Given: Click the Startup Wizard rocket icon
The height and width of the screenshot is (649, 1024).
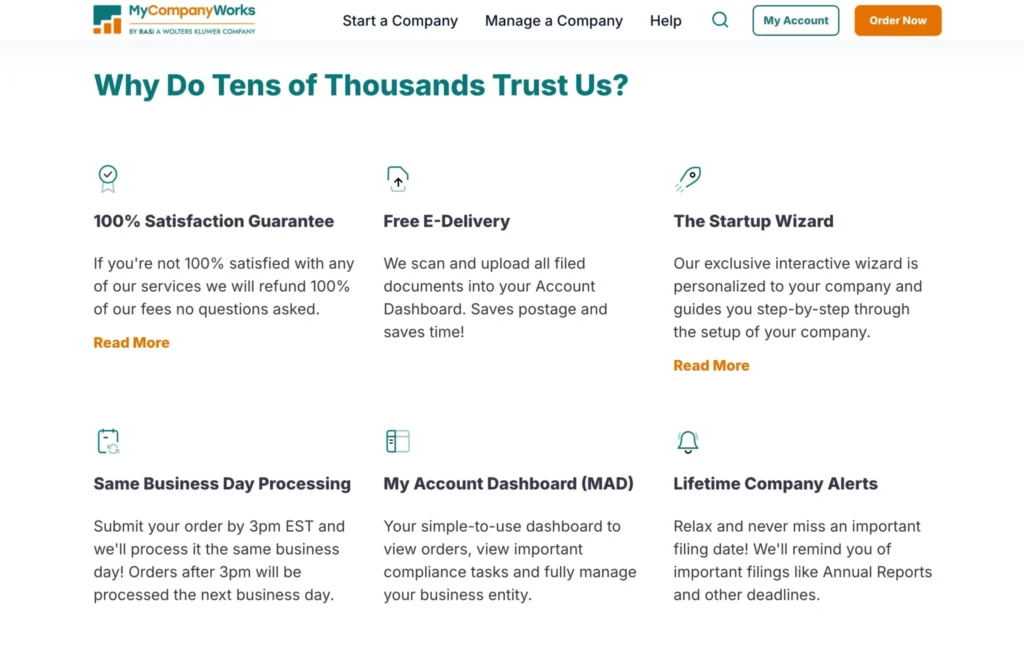Looking at the screenshot, I should pos(687,178).
